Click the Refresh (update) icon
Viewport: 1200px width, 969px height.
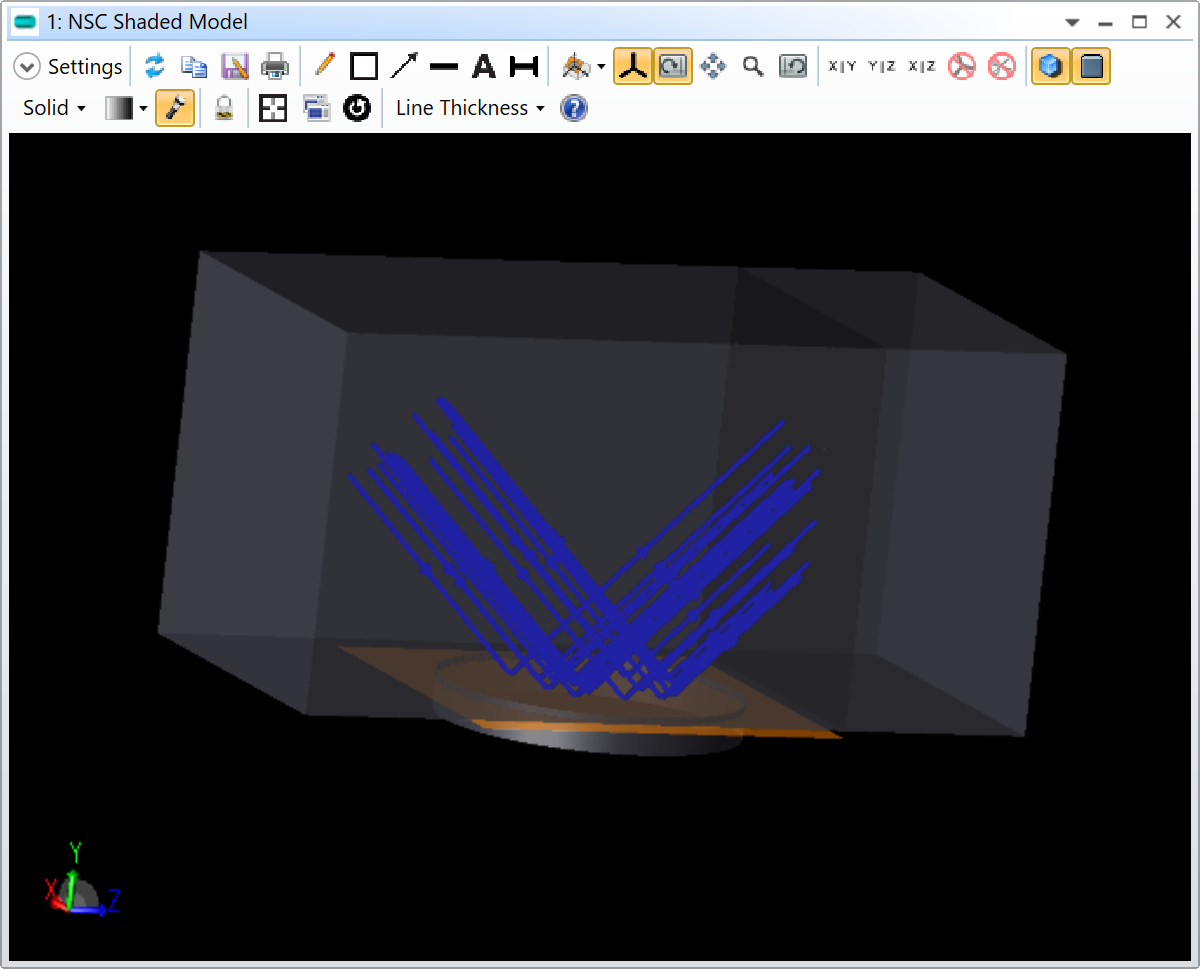pos(154,67)
